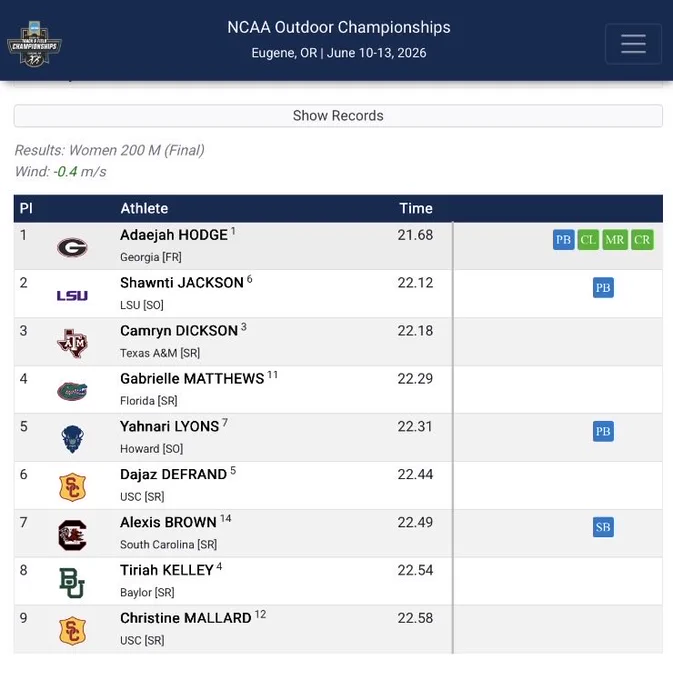Click the Time column header
This screenshot has height=680, width=673.
point(416,209)
